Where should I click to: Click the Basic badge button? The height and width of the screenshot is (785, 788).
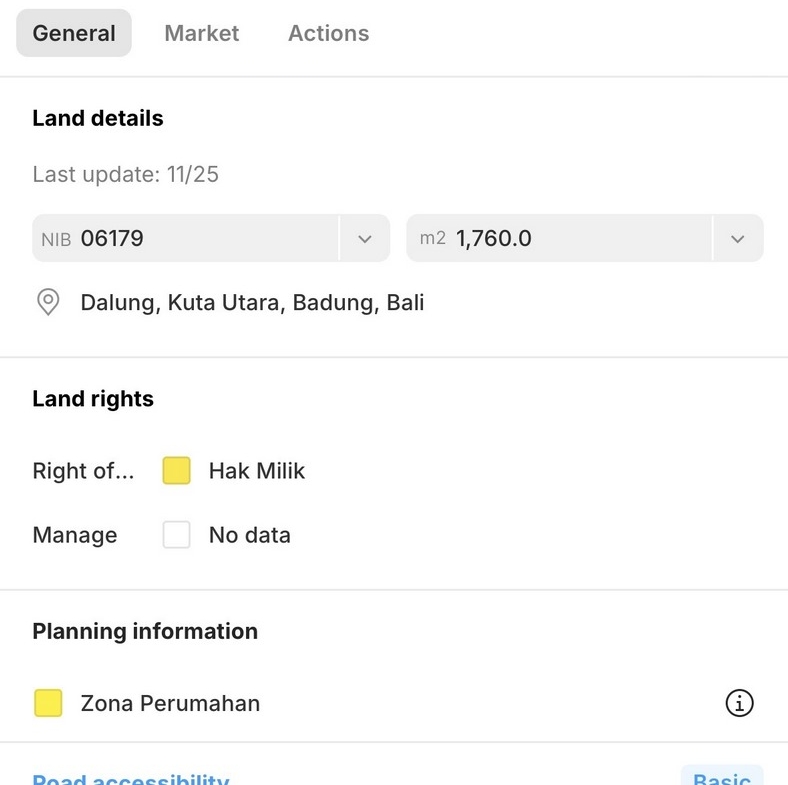click(722, 778)
